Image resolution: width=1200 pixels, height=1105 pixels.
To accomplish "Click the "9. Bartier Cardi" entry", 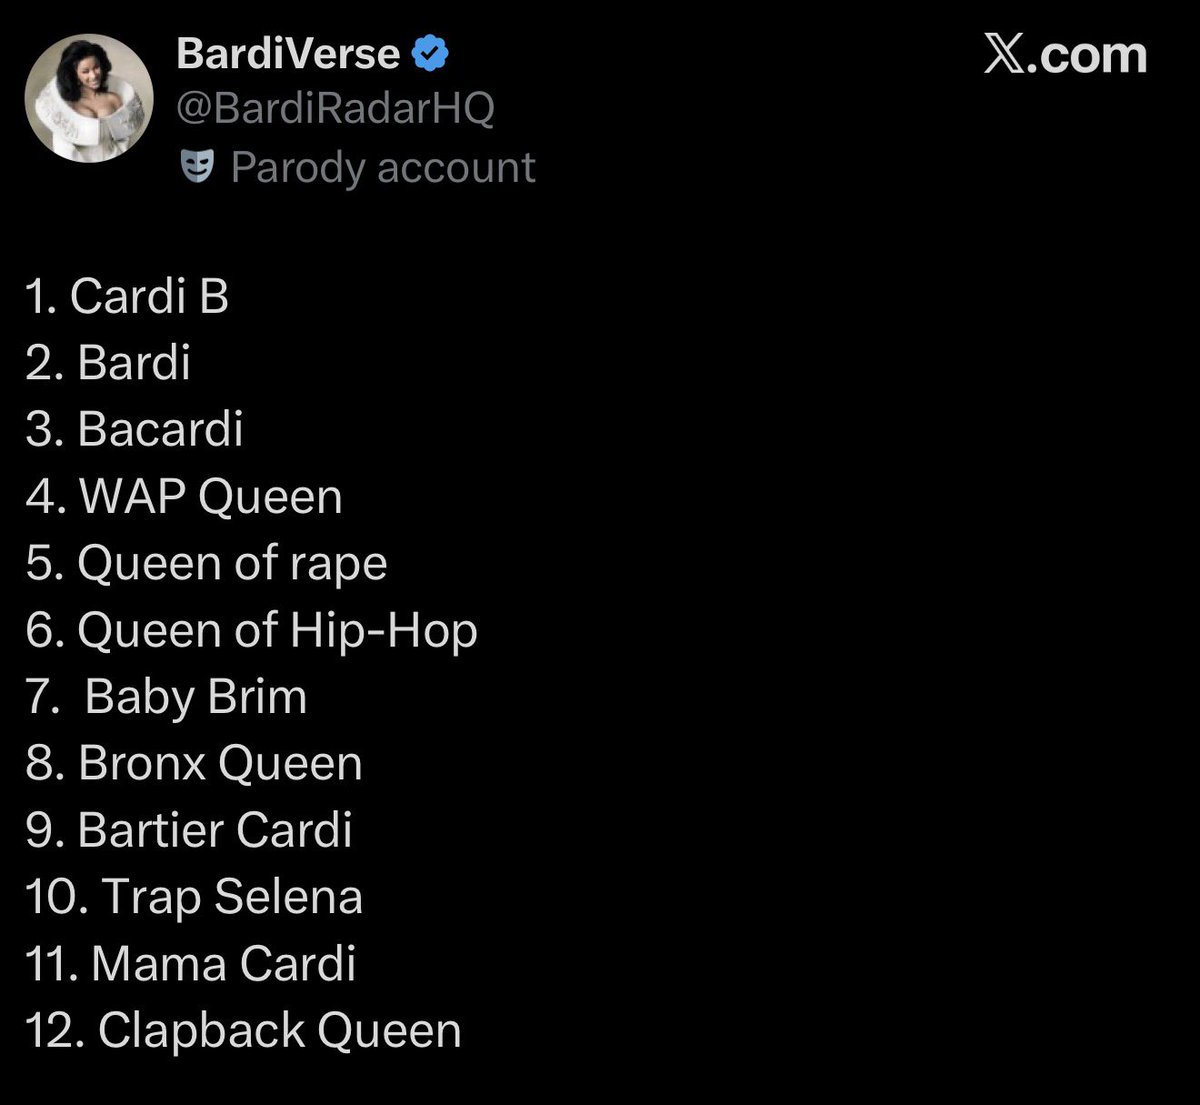I will (189, 831).
